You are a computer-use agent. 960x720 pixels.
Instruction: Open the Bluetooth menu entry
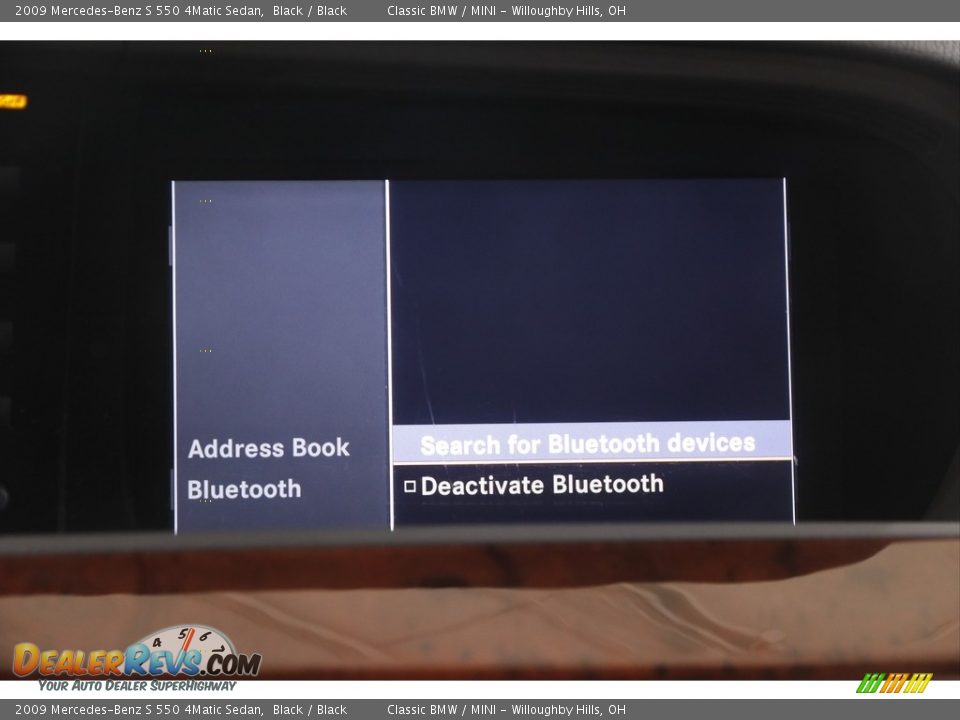click(x=244, y=489)
